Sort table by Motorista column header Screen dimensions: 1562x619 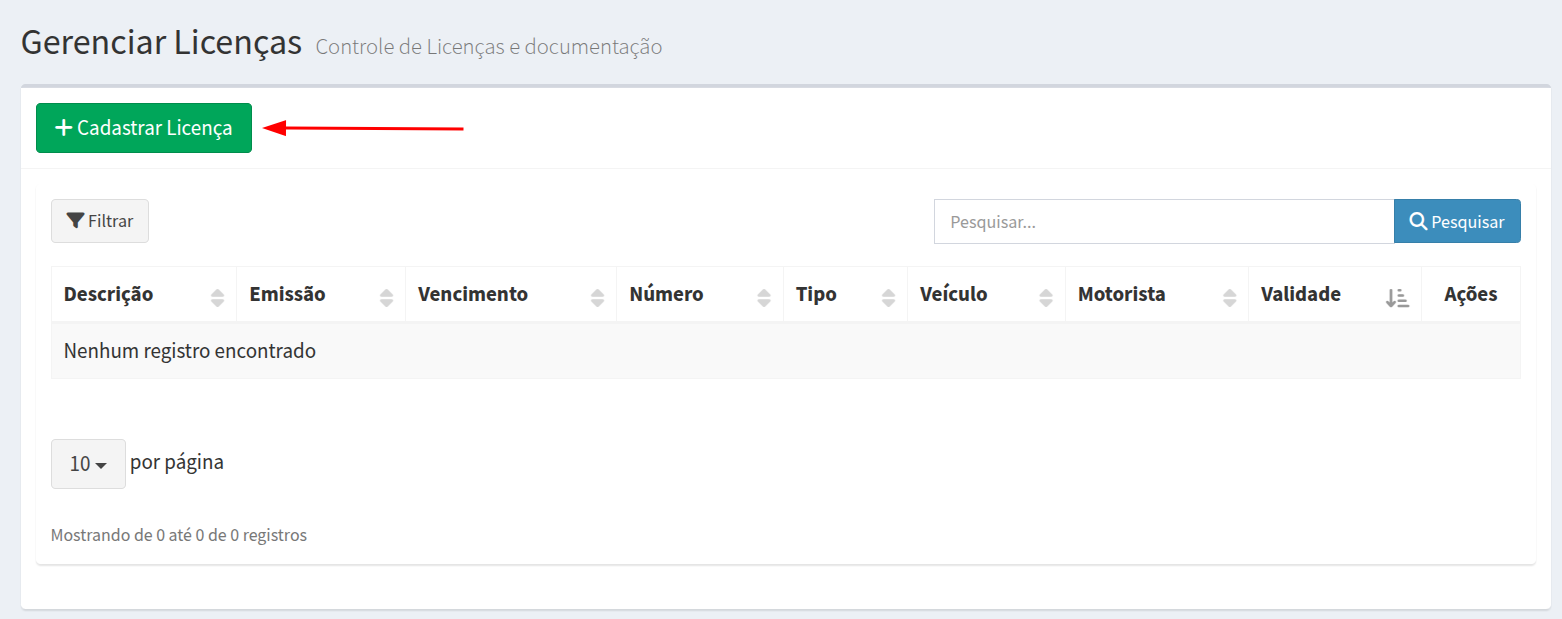(1121, 295)
